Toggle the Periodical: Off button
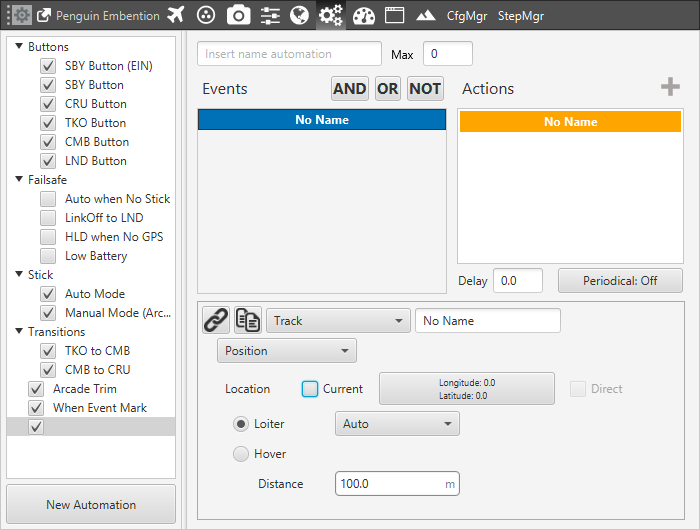 pos(620,281)
